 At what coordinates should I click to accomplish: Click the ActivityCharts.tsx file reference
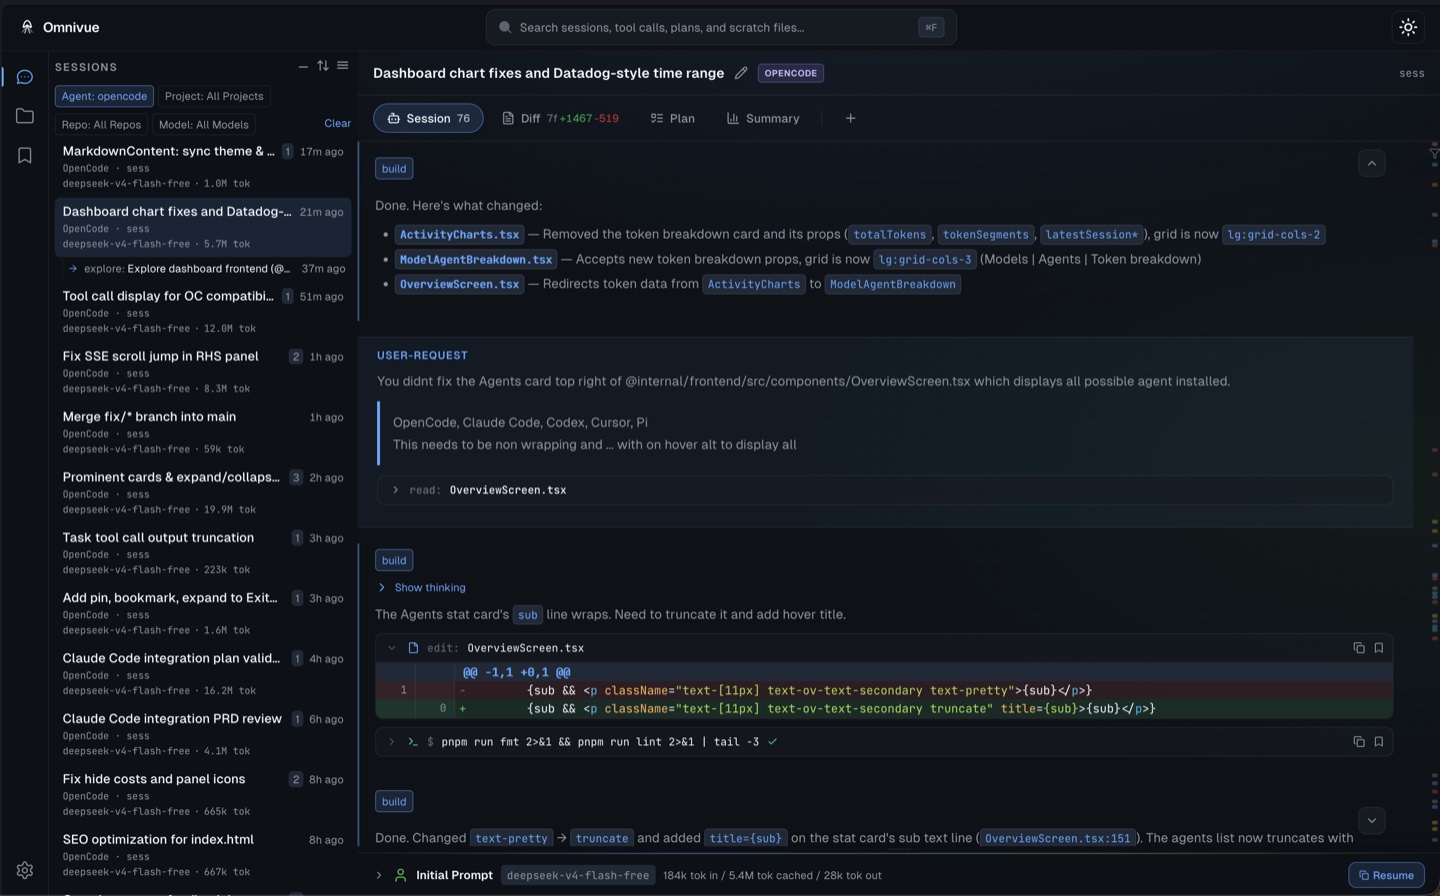pyautogui.click(x=460, y=234)
